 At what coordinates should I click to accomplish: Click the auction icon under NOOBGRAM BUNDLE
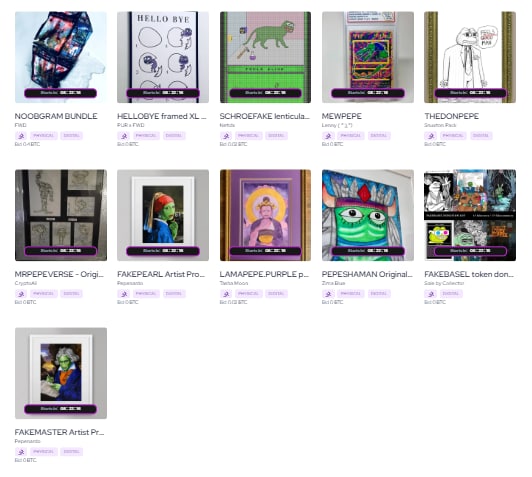click(21, 136)
